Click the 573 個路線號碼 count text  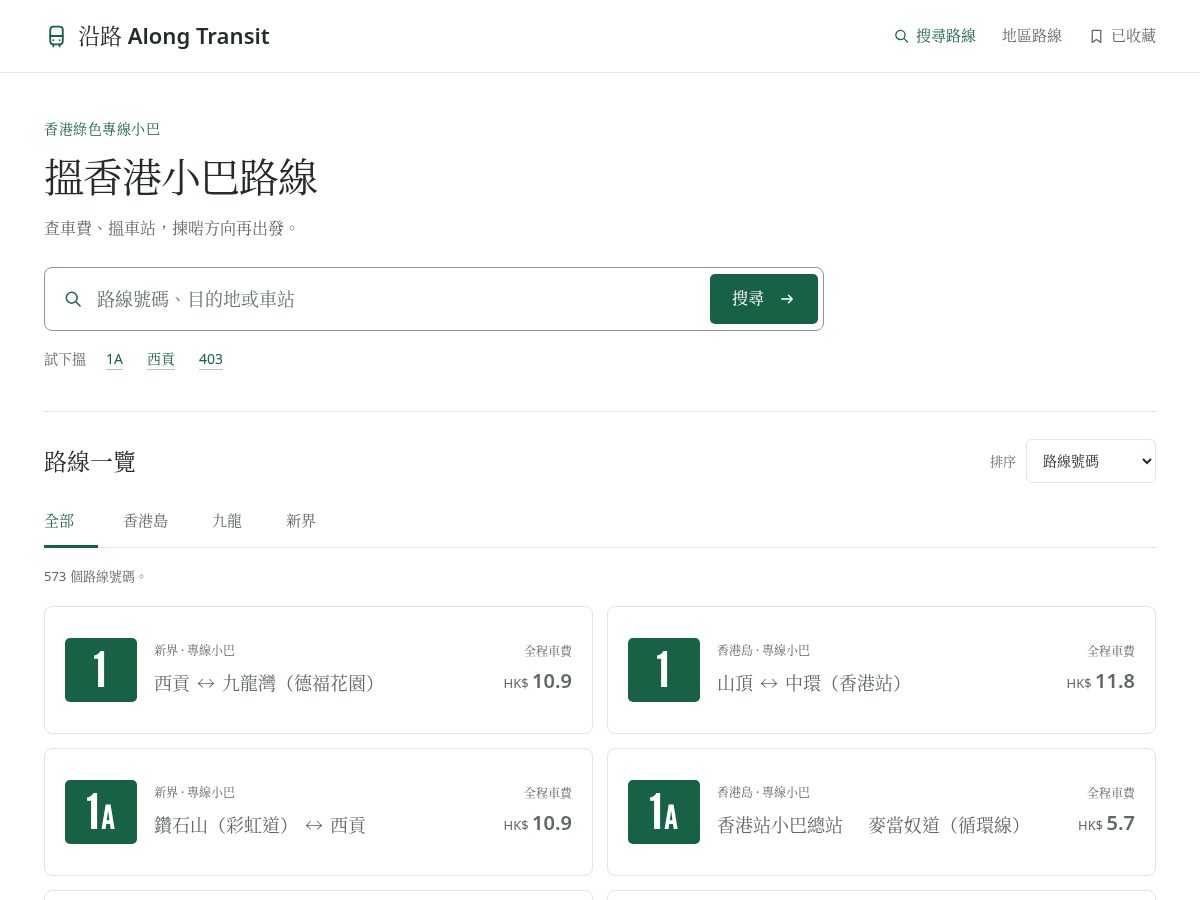pyautogui.click(x=95, y=577)
